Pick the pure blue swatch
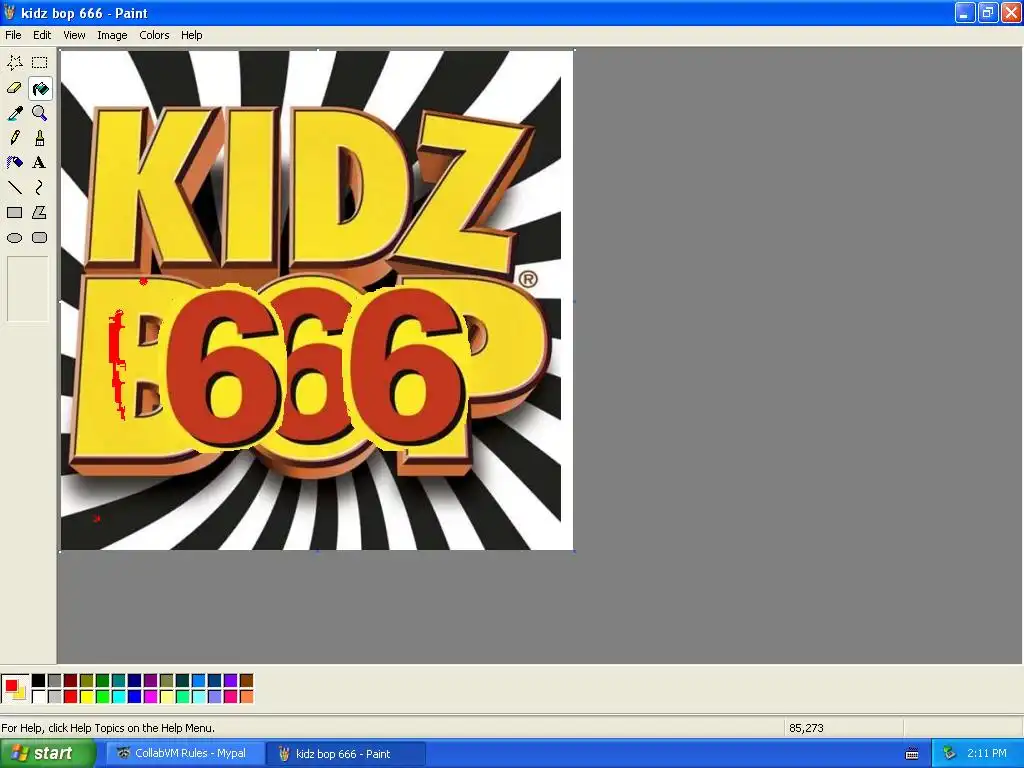1024x768 pixels. click(x=135, y=697)
